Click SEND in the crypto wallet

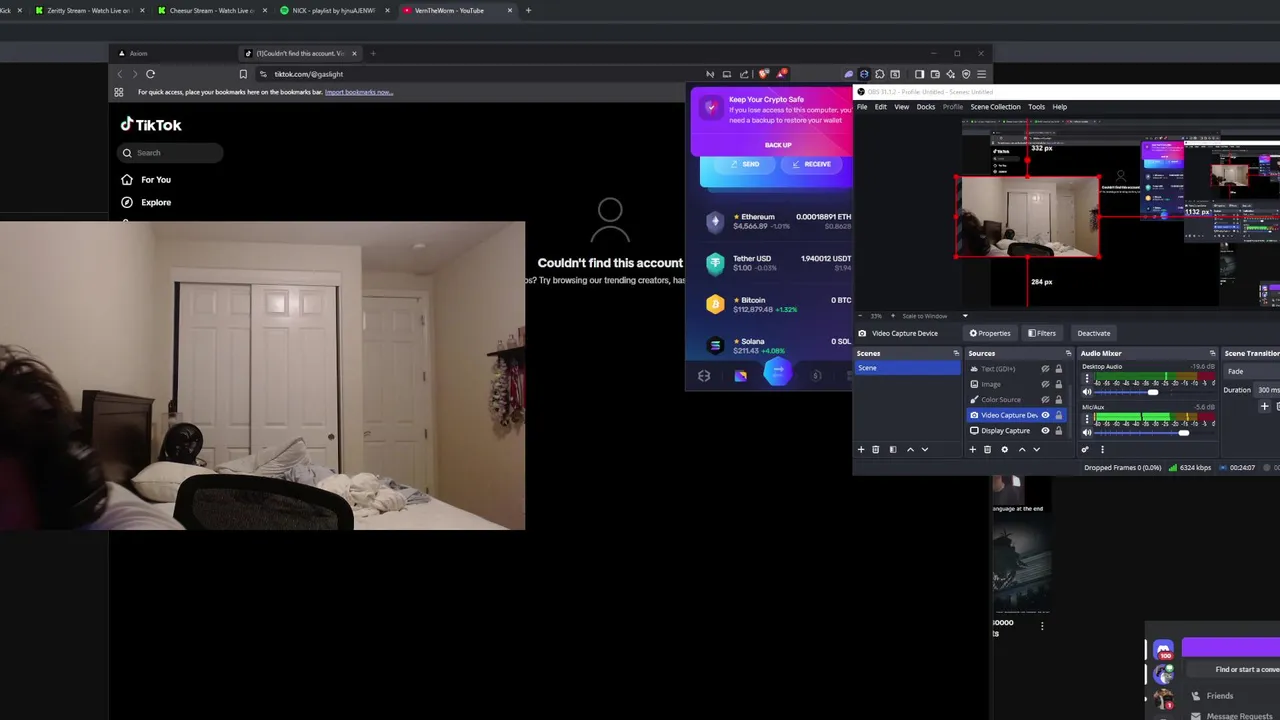click(x=744, y=164)
